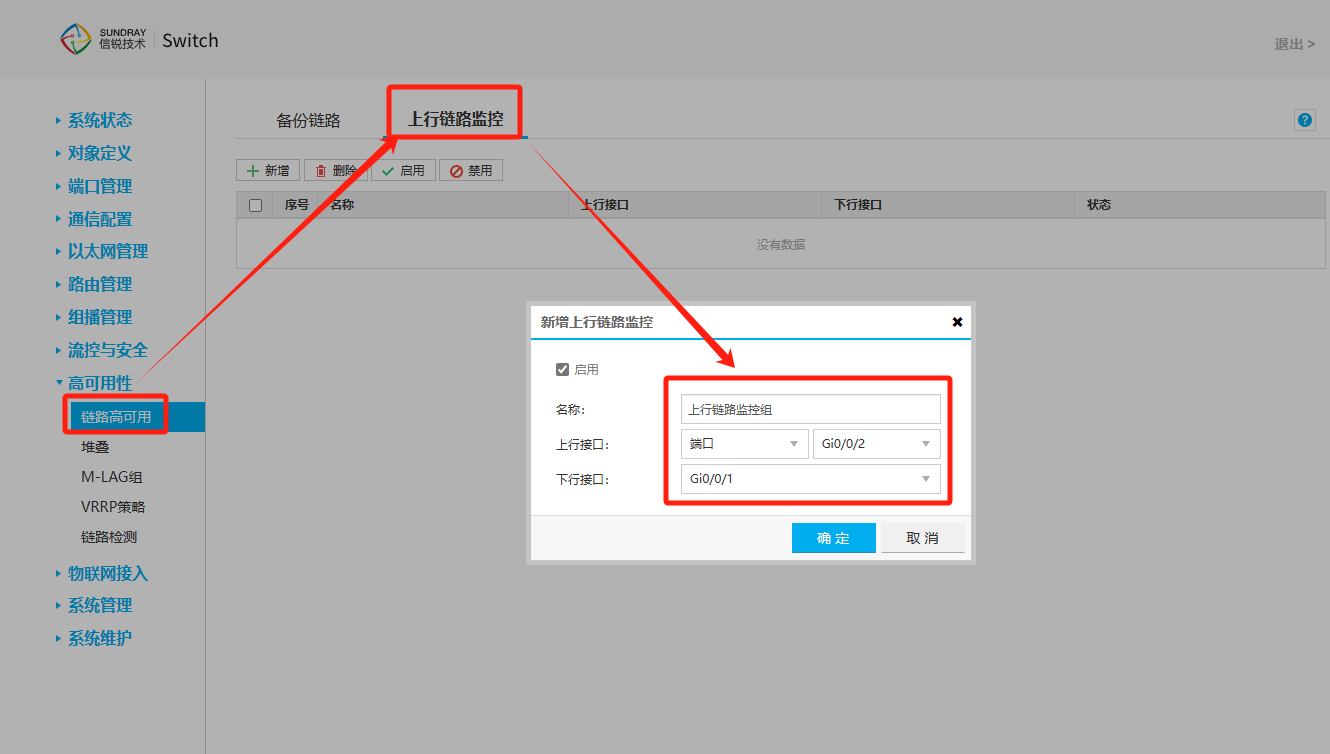Viewport: 1330px width, 754px height.
Task: Click the Switch product title
Action: point(190,41)
